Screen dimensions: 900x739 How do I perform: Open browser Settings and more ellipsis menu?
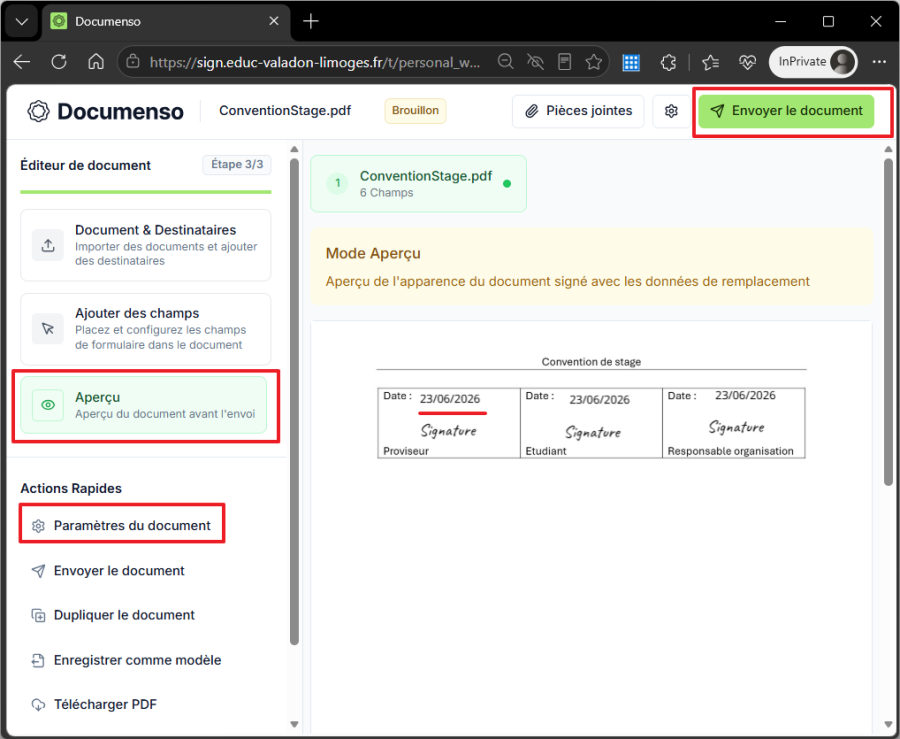(879, 62)
